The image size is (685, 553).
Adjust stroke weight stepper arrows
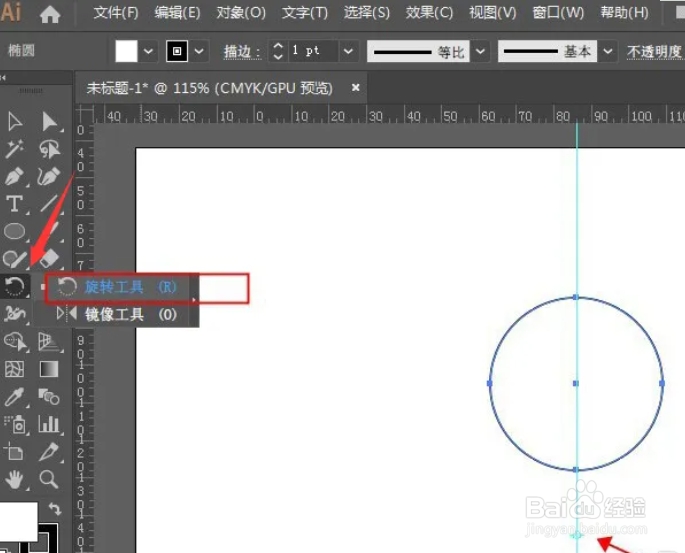(278, 51)
